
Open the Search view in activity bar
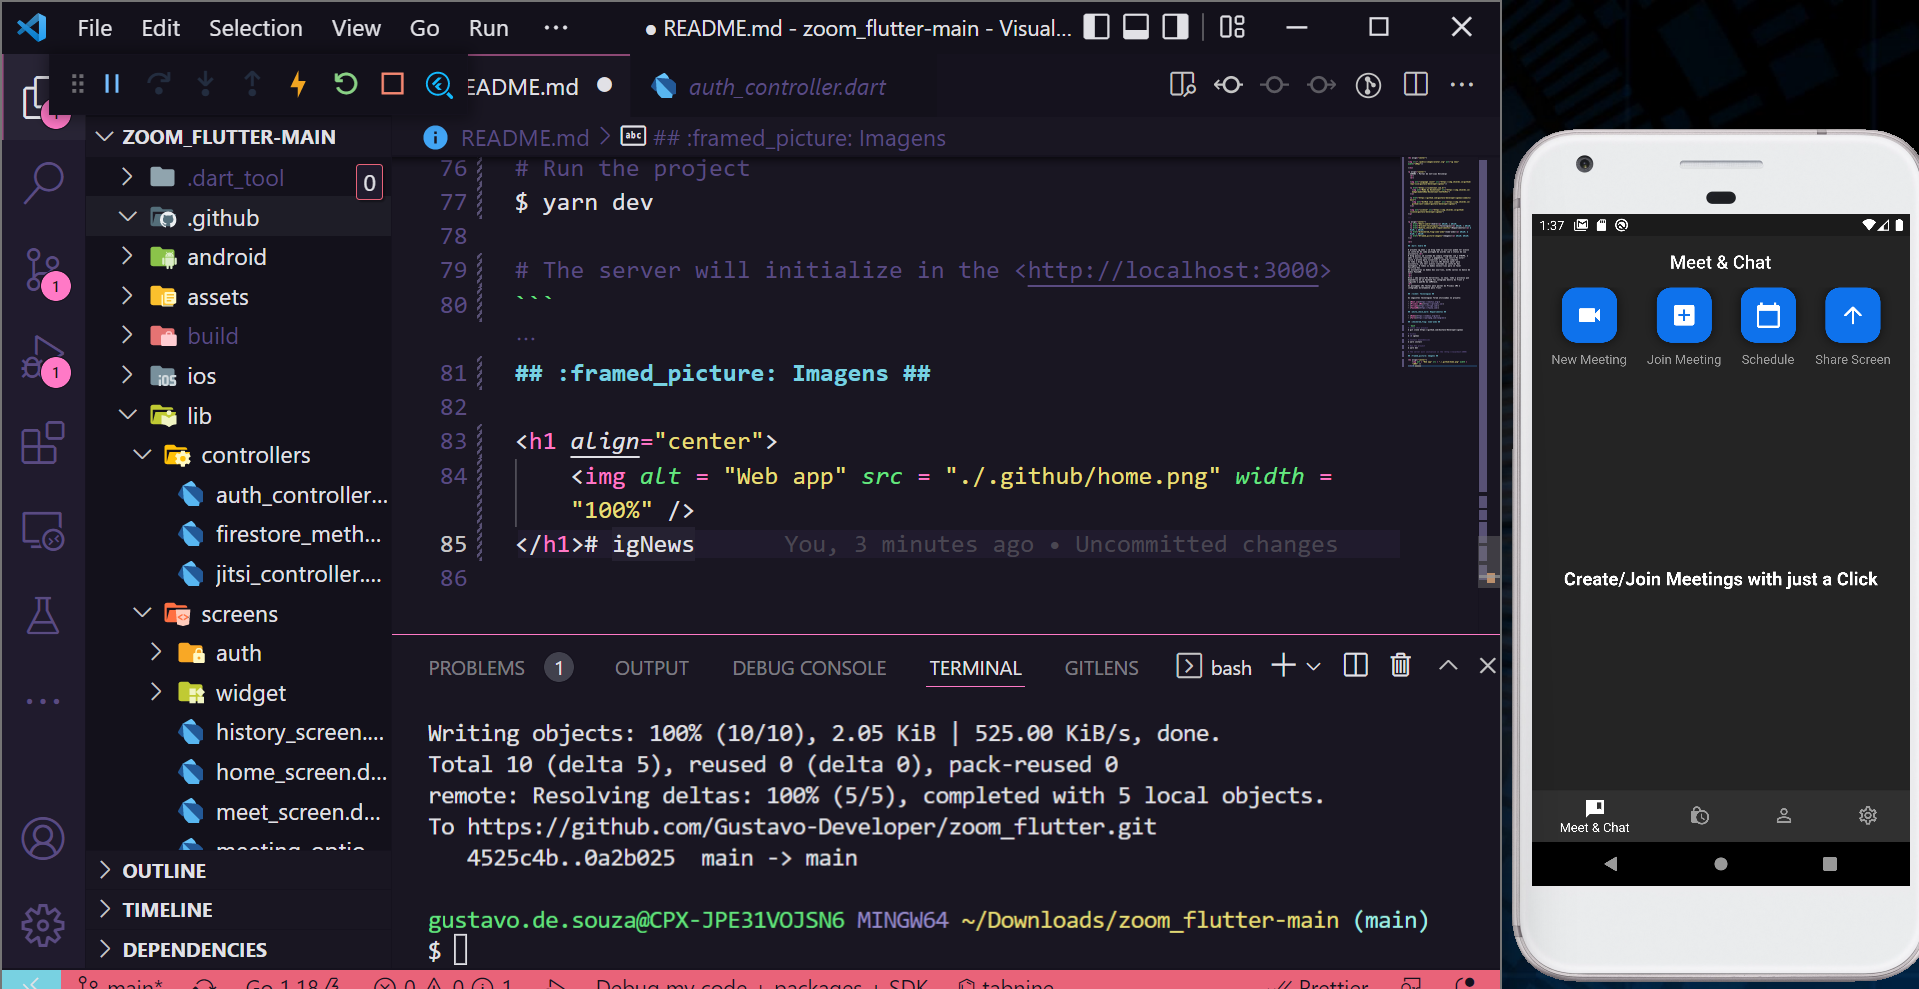pyautogui.click(x=43, y=183)
